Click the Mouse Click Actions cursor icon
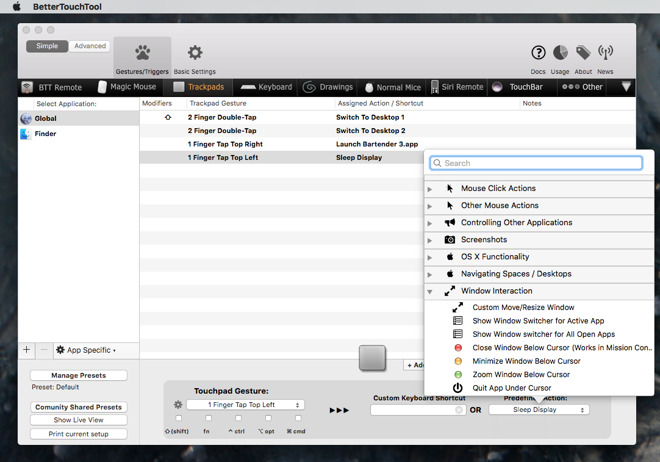The height and width of the screenshot is (462, 660). (450, 189)
